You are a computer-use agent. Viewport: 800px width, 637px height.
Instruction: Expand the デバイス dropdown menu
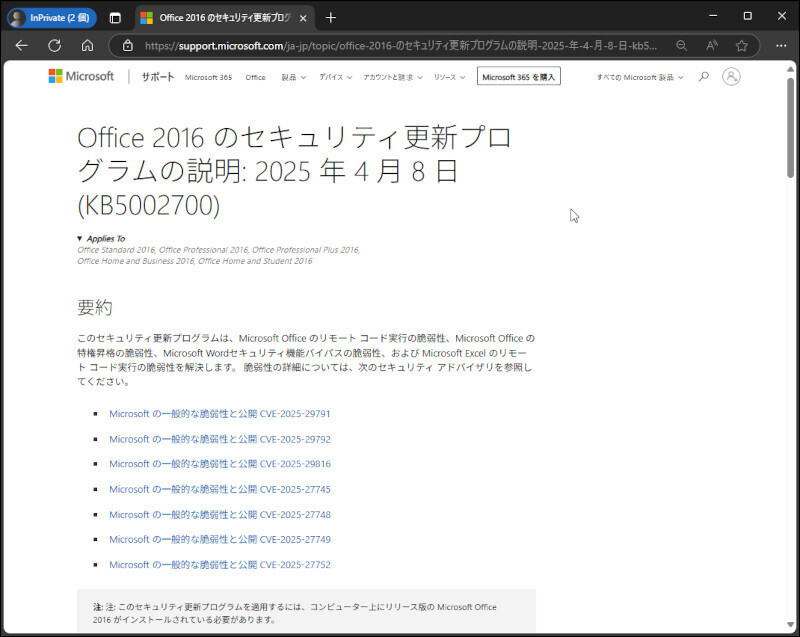click(x=335, y=78)
